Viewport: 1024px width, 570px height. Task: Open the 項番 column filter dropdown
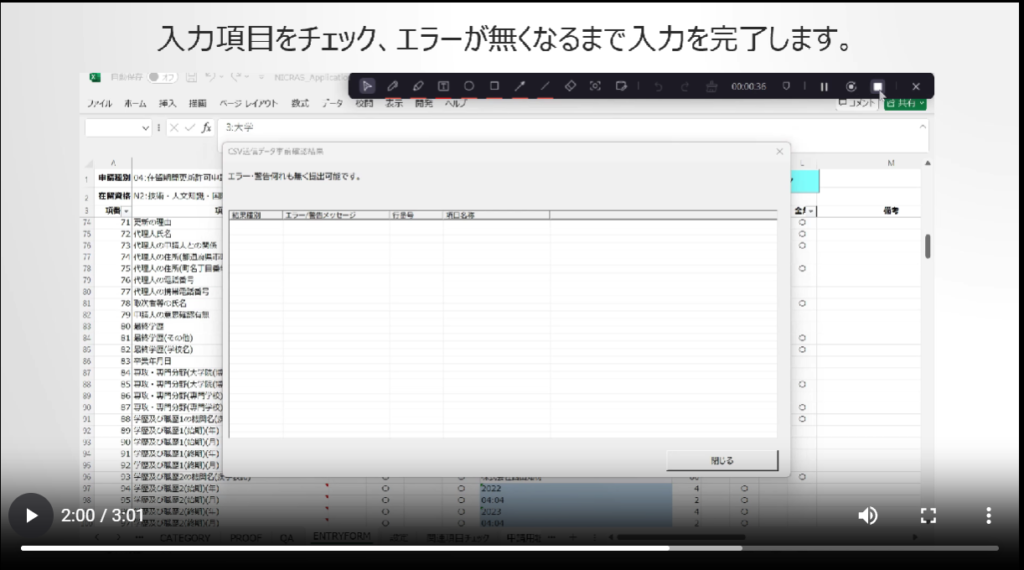tap(125, 211)
